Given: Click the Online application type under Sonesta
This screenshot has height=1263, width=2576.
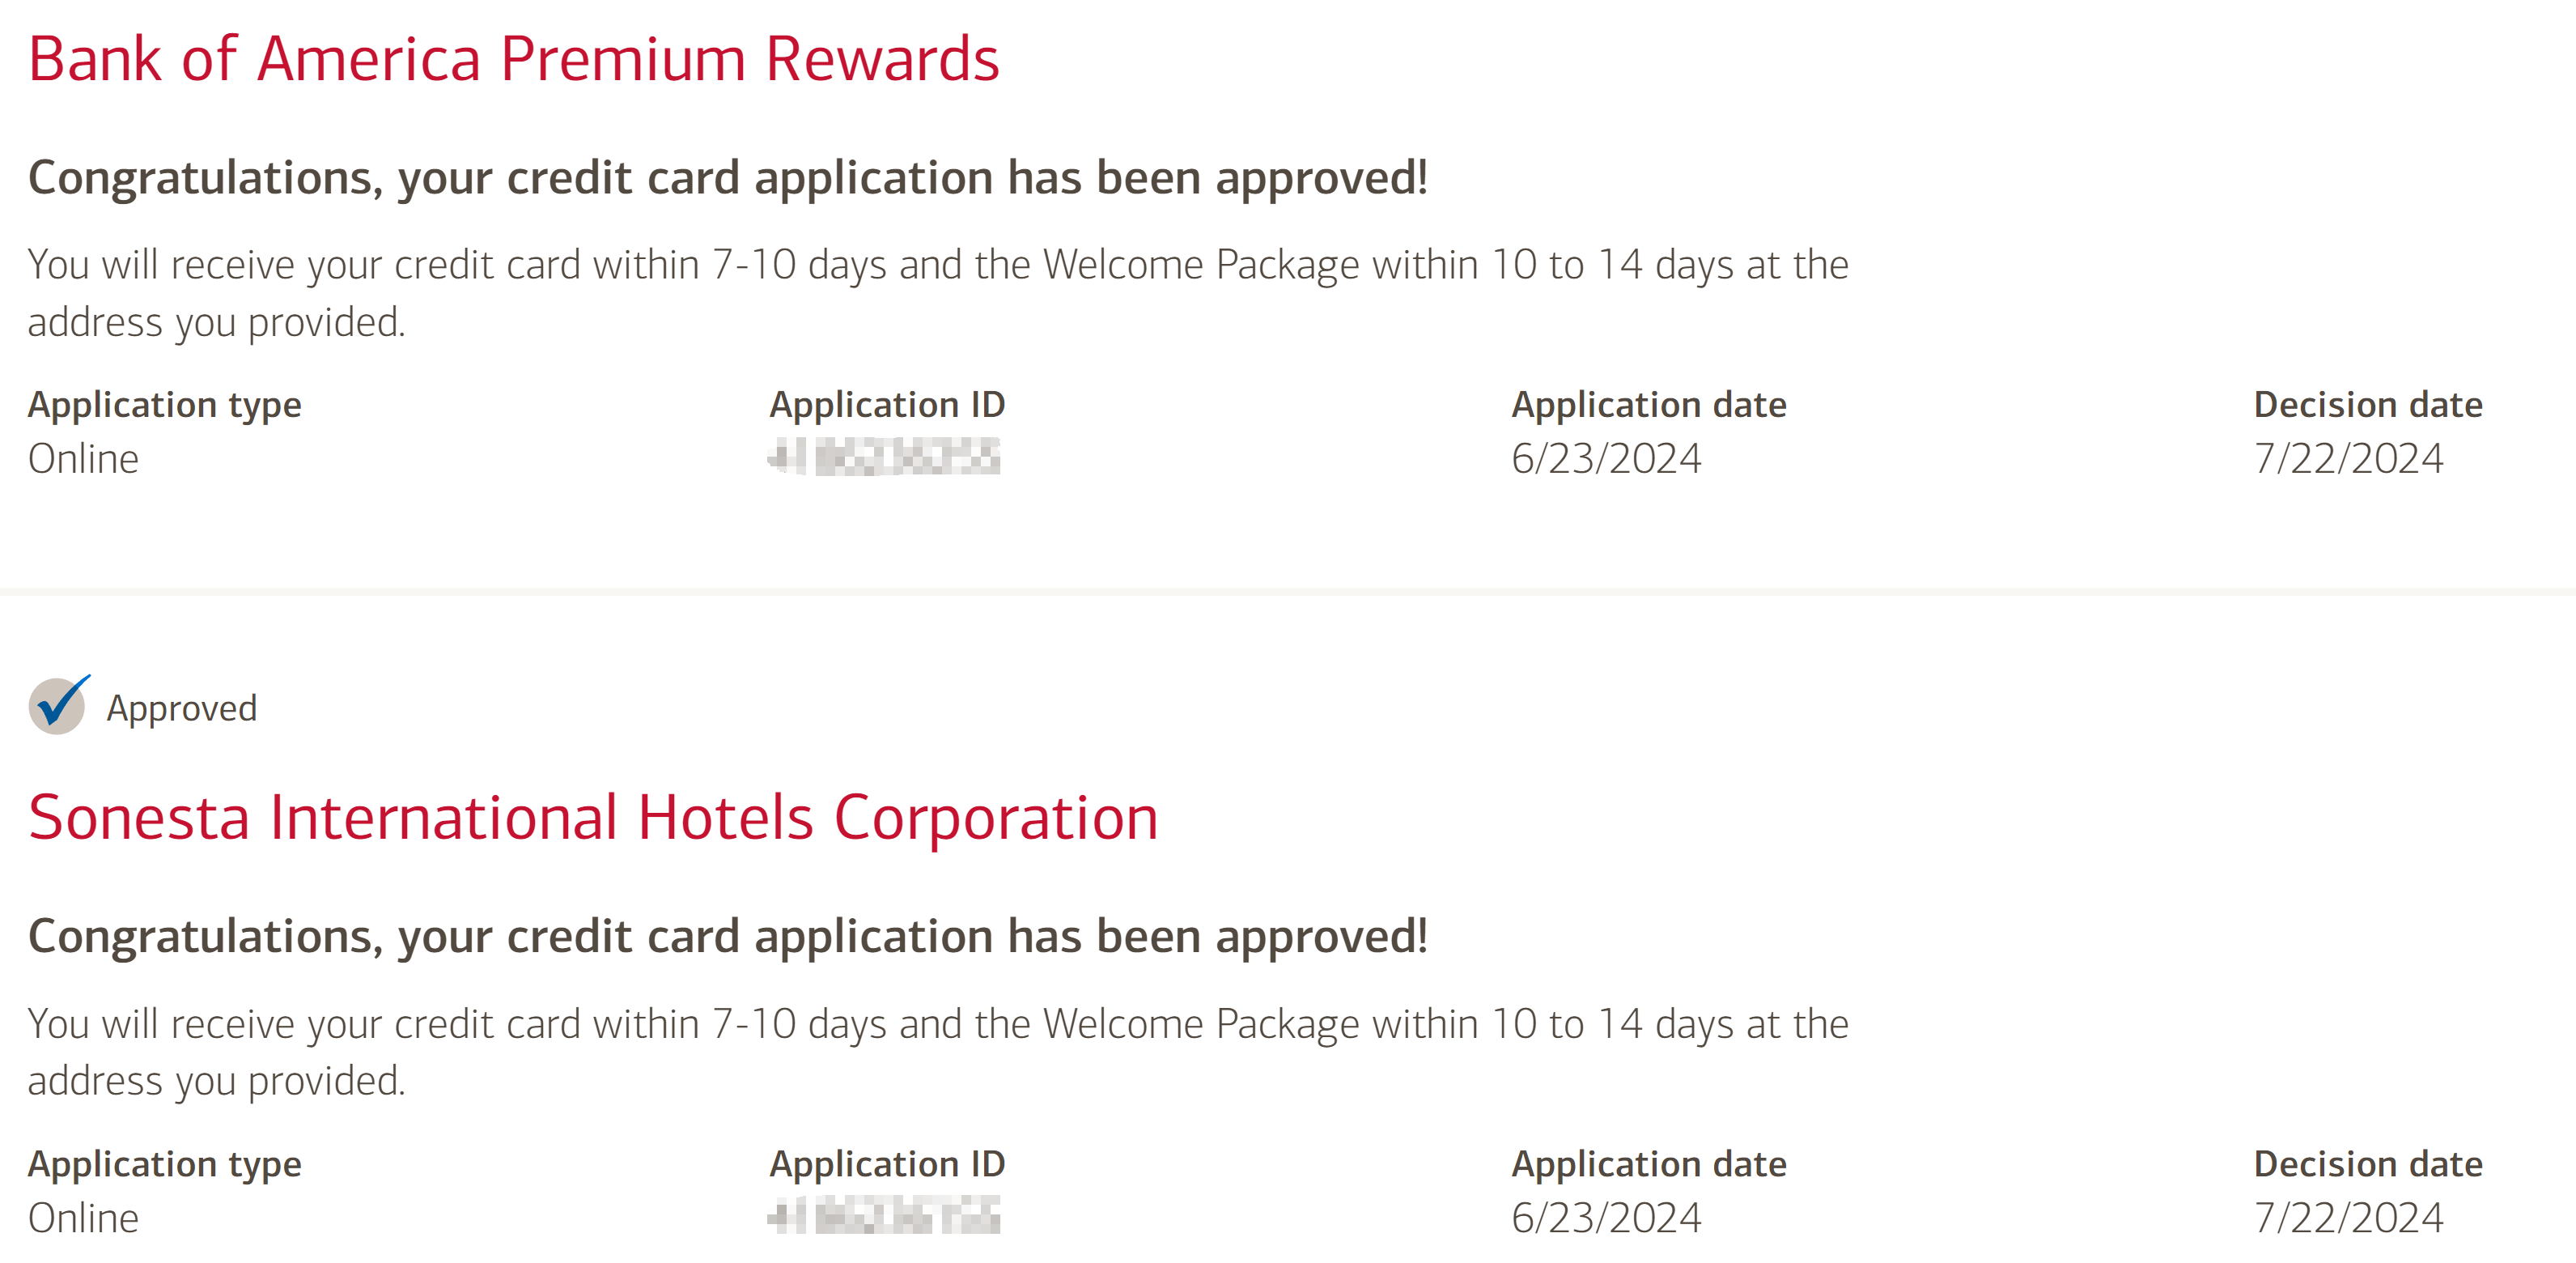Looking at the screenshot, I should tap(83, 1218).
